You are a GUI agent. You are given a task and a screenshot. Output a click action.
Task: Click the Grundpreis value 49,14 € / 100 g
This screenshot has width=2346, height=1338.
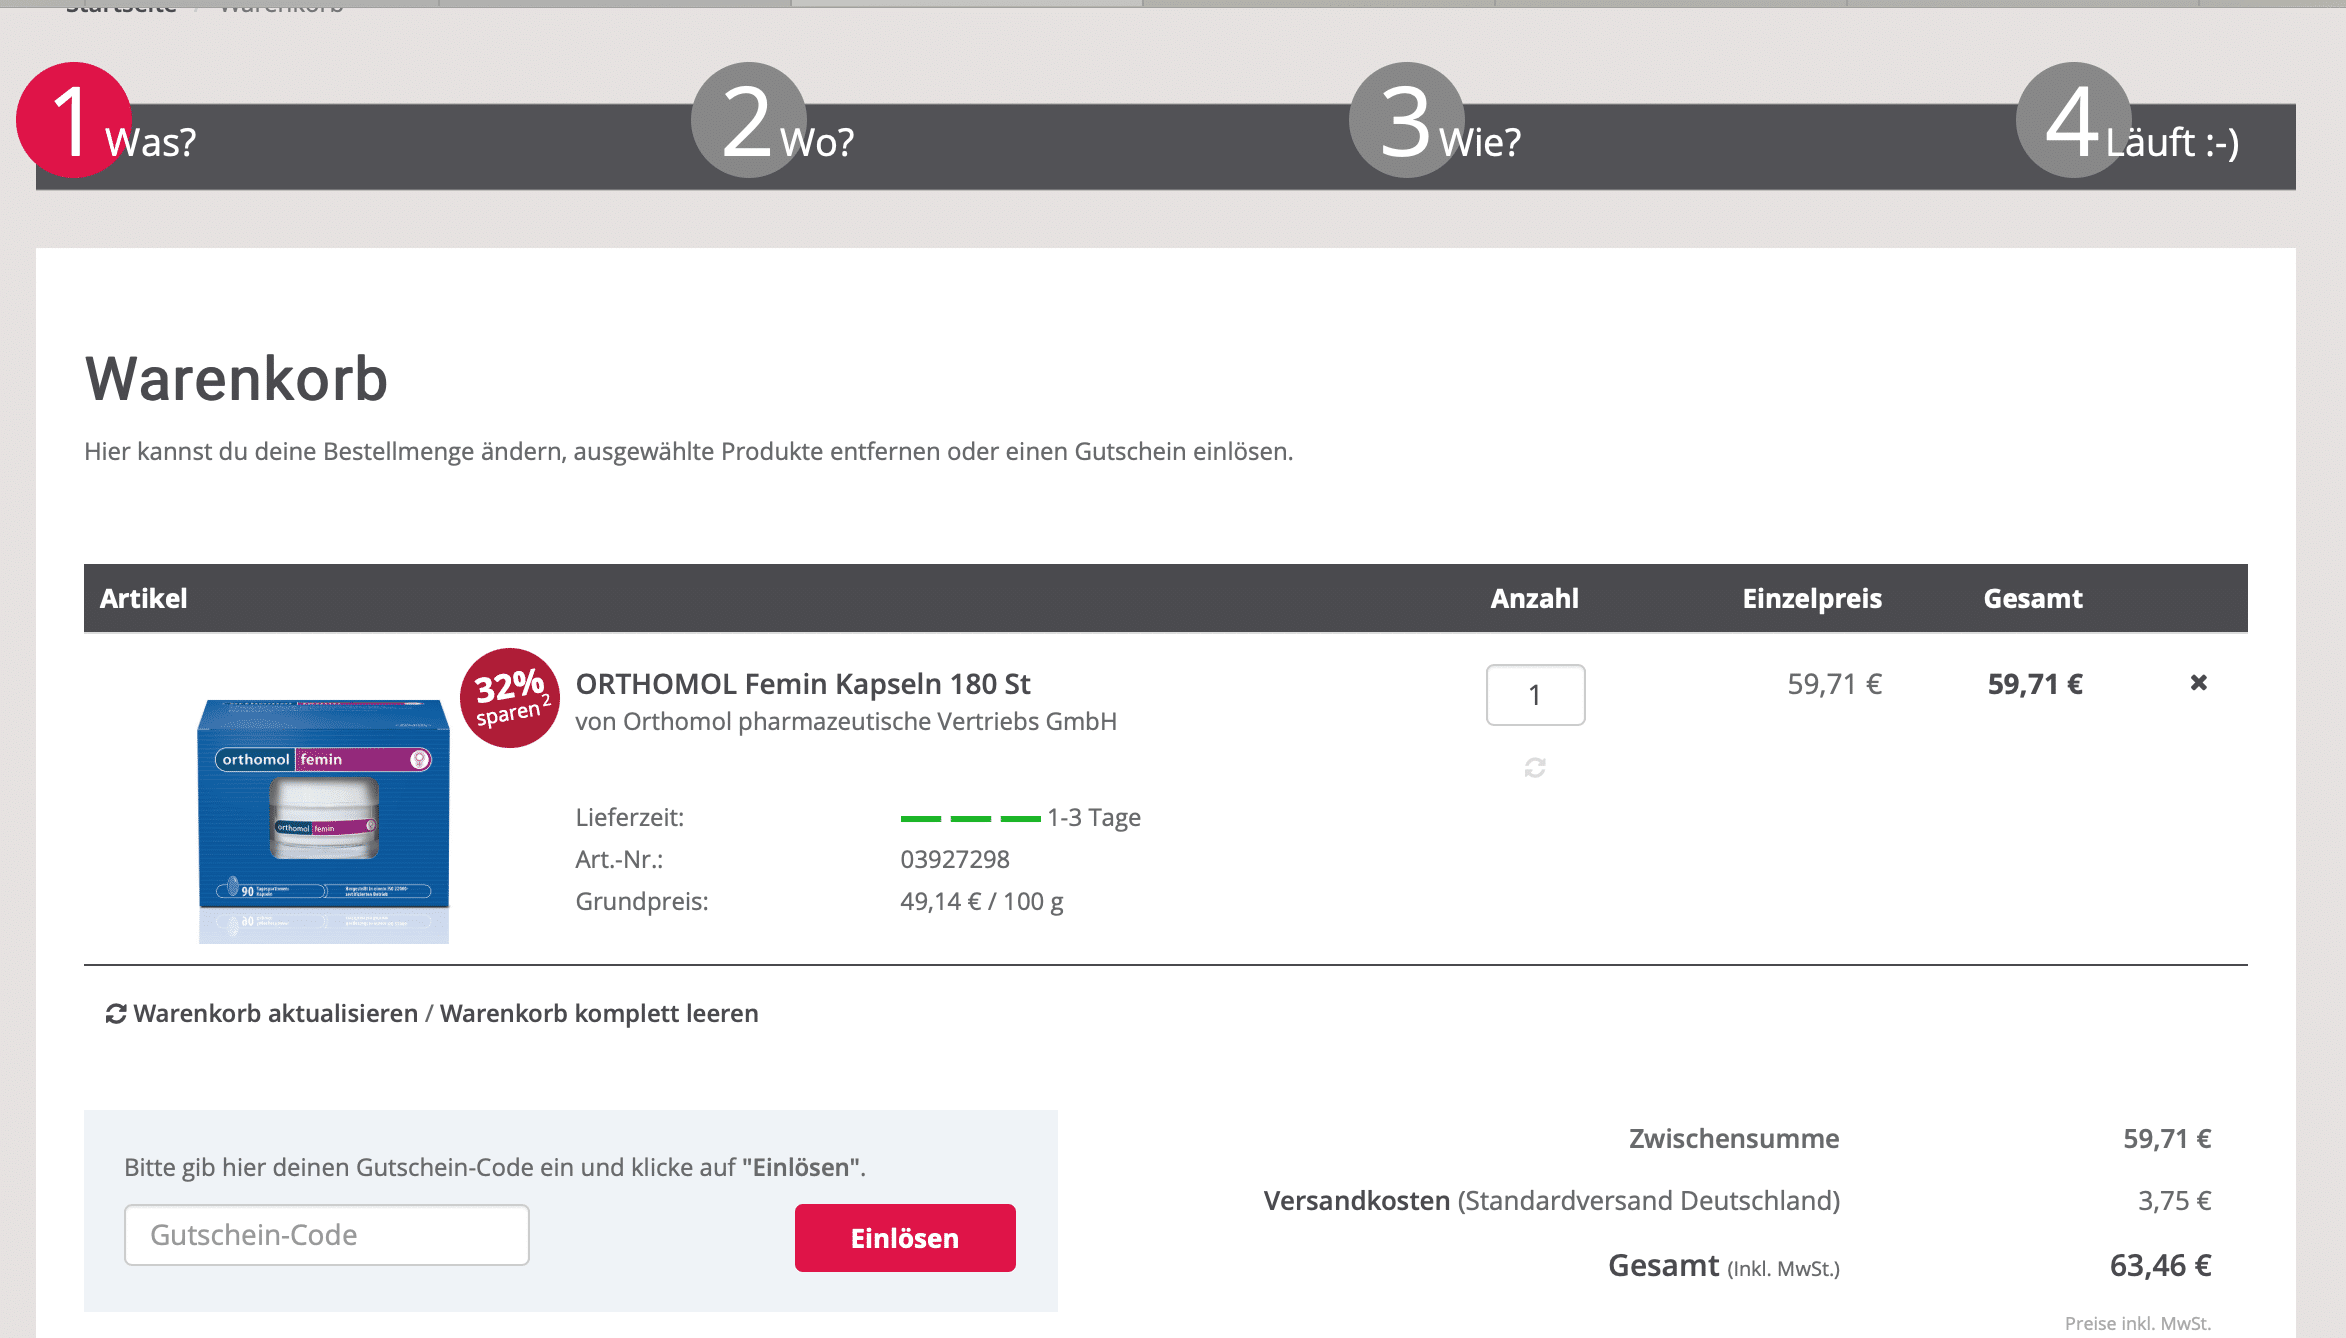click(x=982, y=901)
